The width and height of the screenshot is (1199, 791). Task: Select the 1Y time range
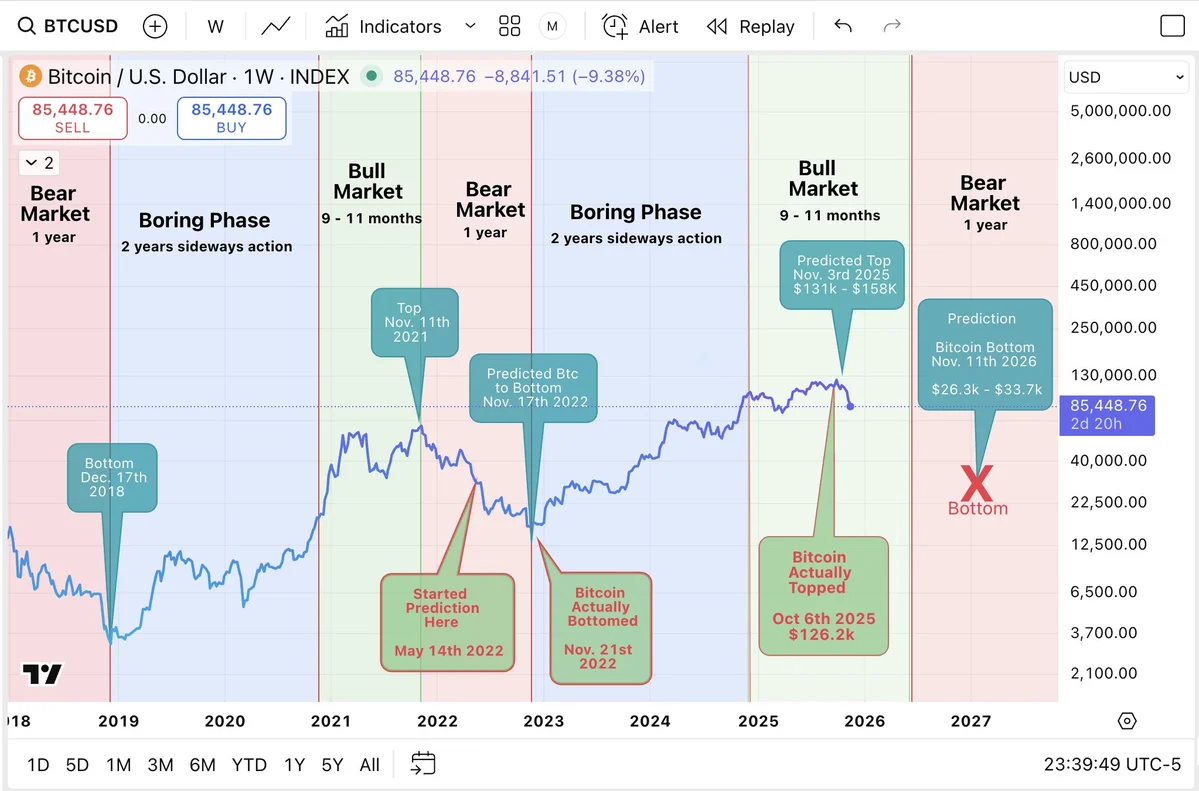(294, 765)
